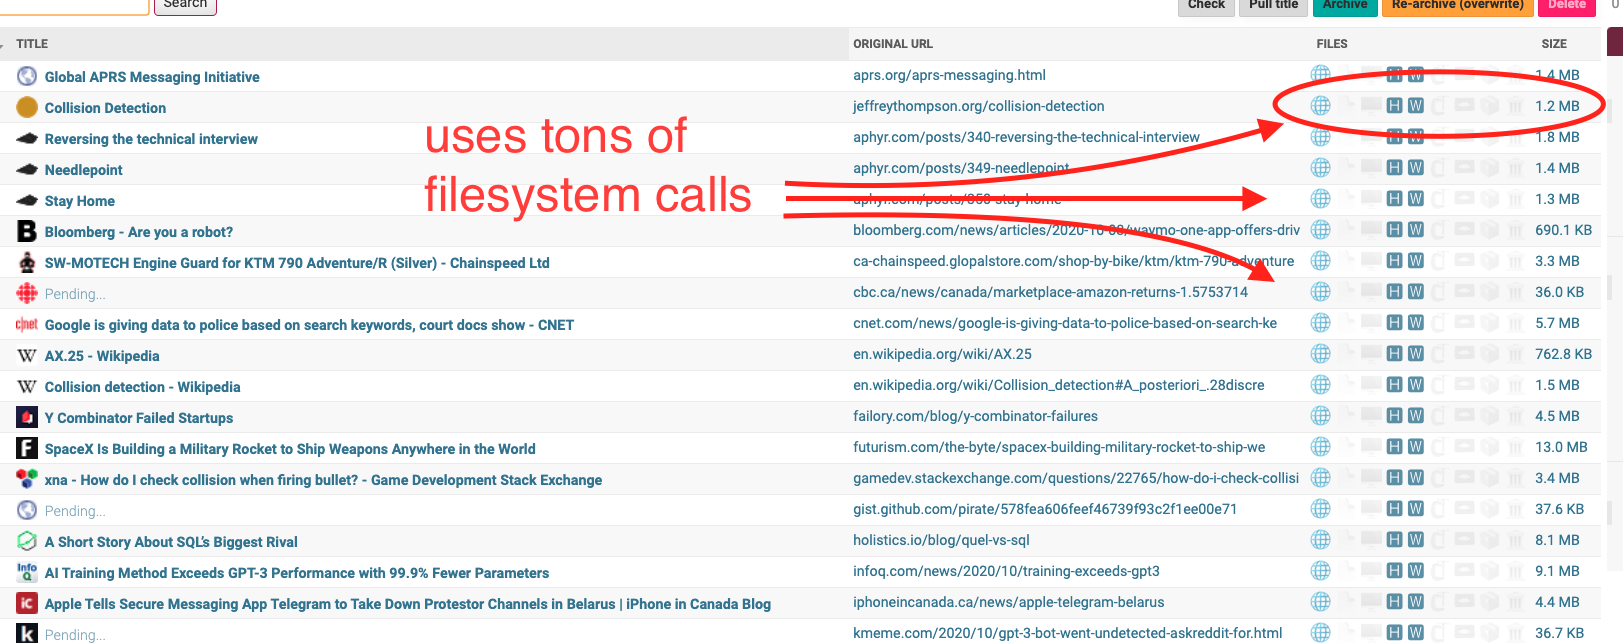
Task: Click H icon in SpaceX Military Rocket row
Action: coord(1394,447)
